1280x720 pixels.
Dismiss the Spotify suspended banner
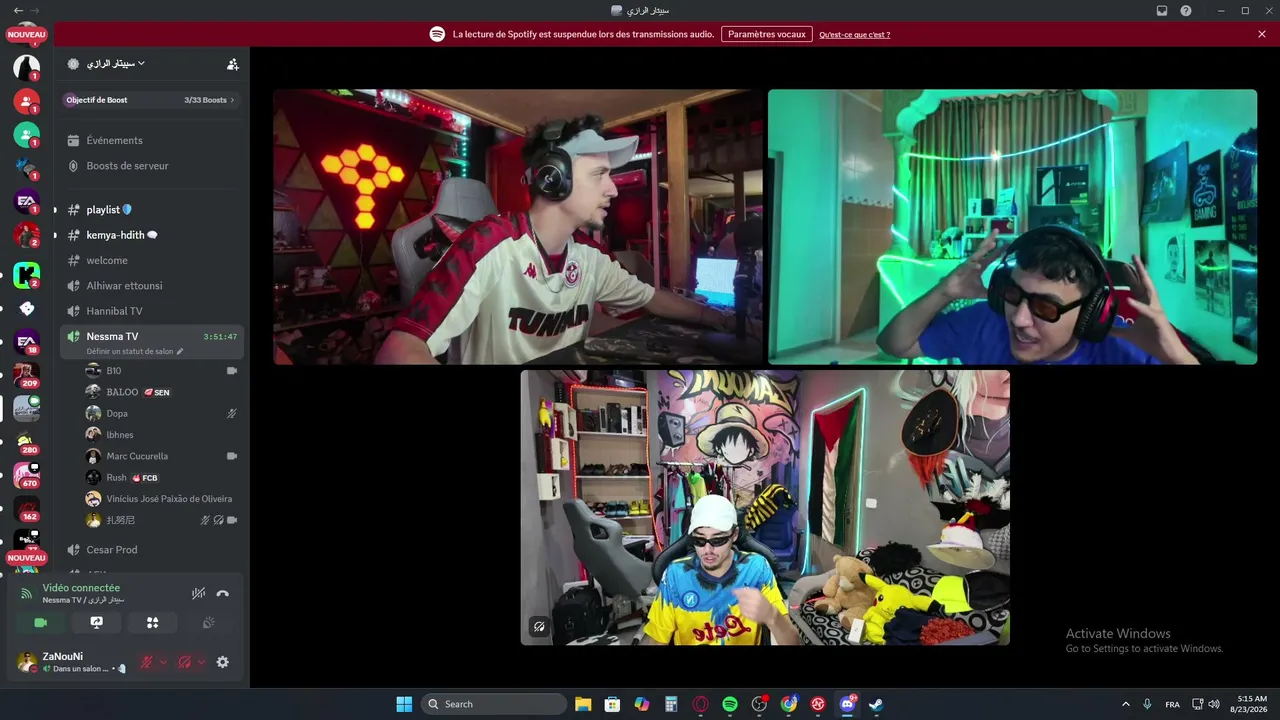pos(1262,34)
